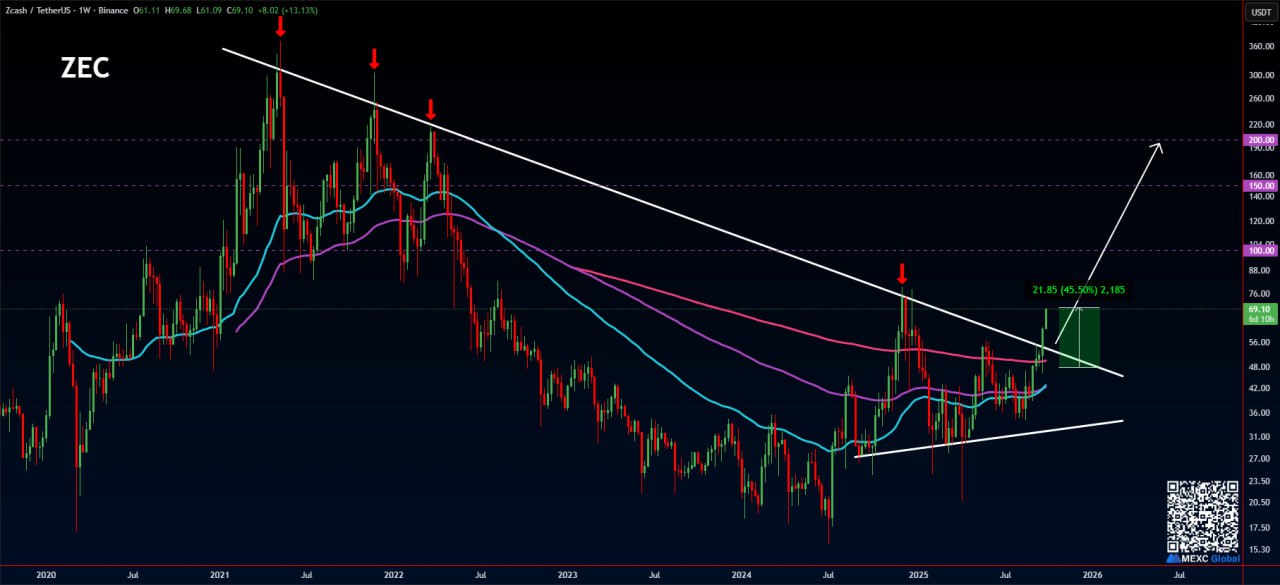This screenshot has height=585, width=1280.
Task: Click the red arrow above the 2022 peak
Action: (430, 108)
